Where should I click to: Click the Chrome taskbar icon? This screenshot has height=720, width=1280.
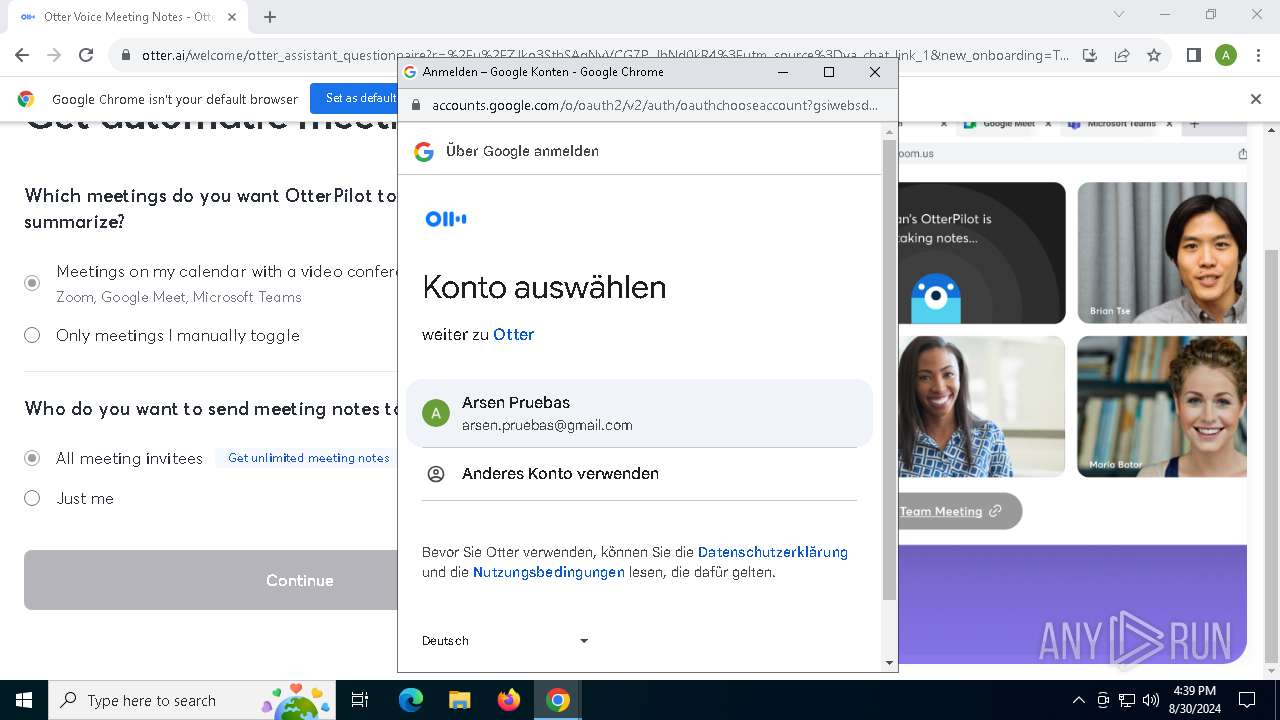(x=558, y=700)
